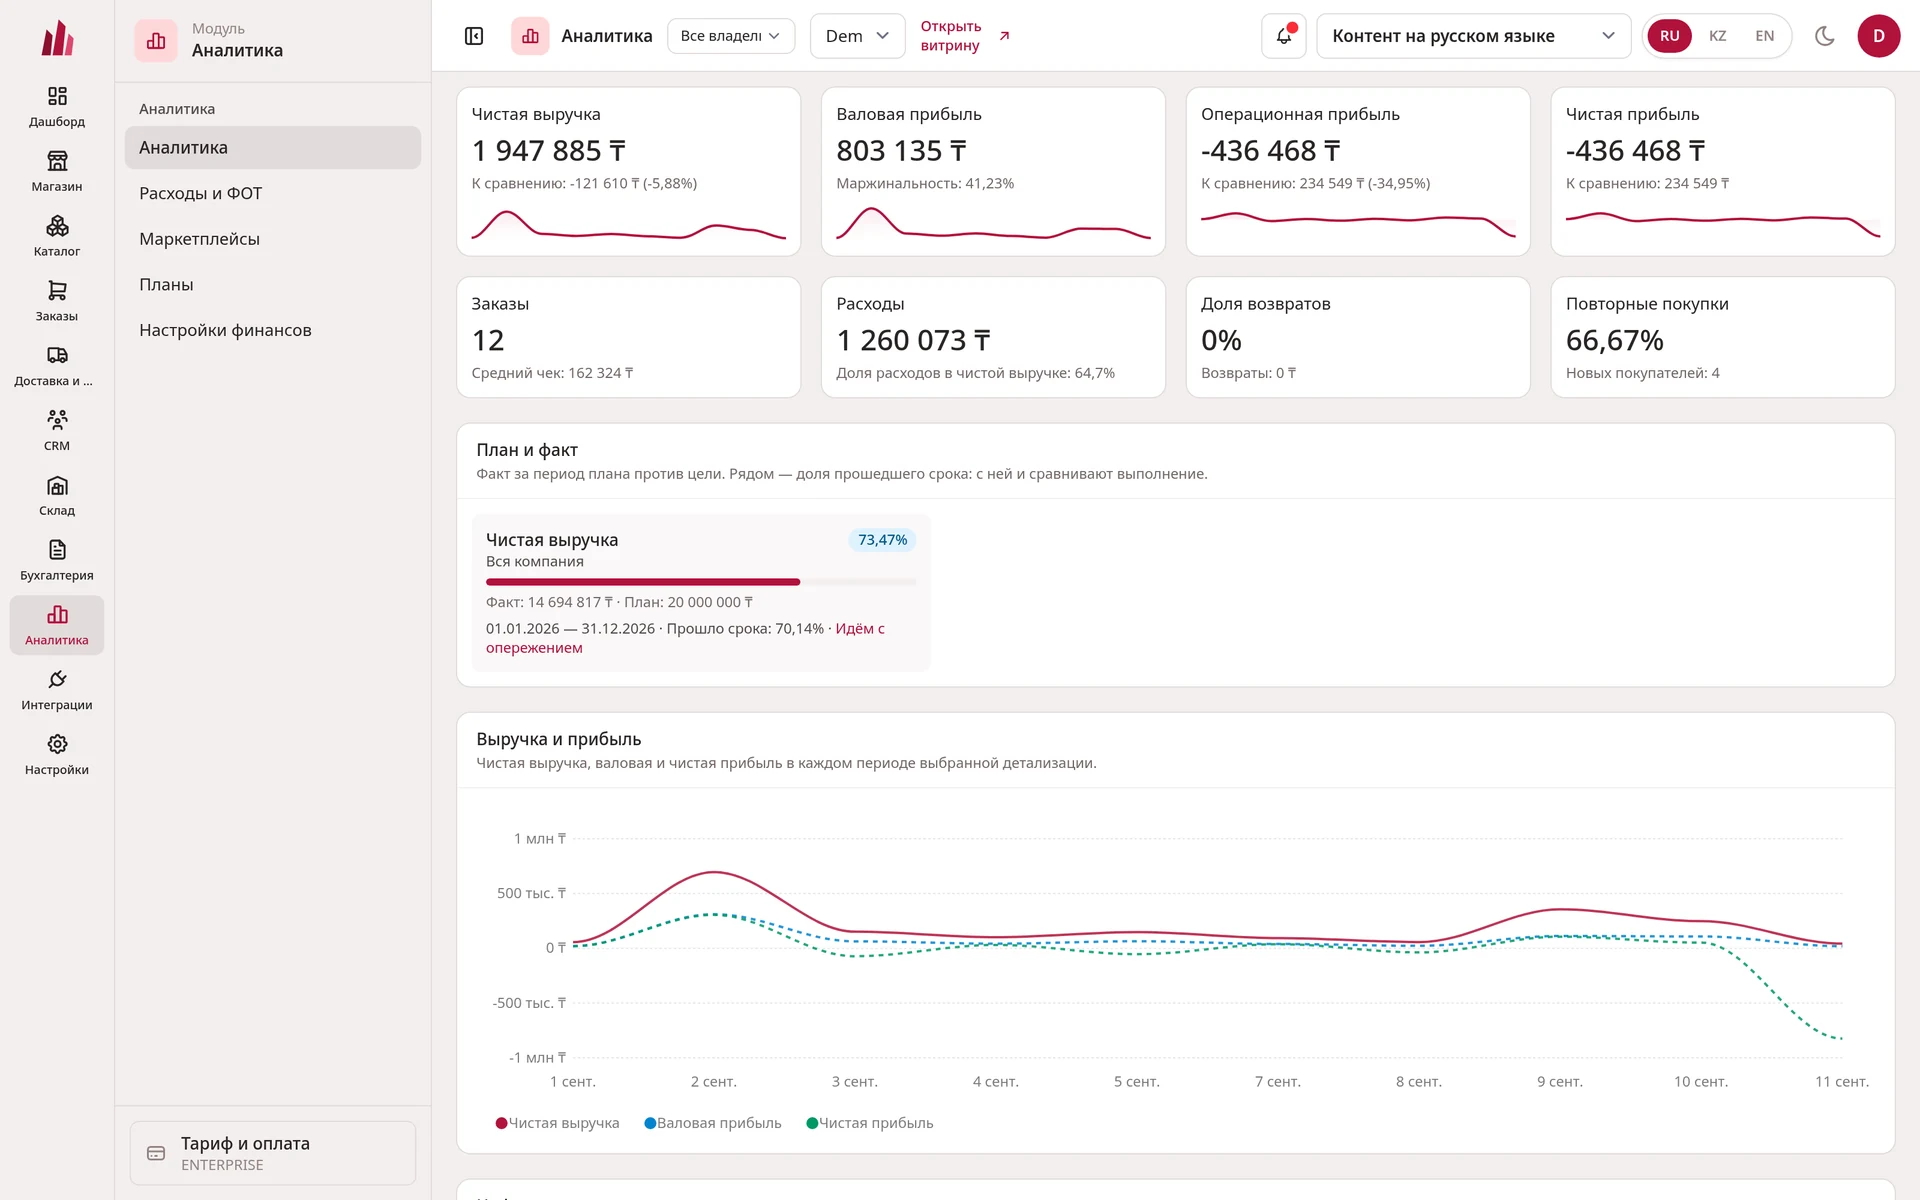Click the external arrow beside Открыть витрину

1005,36
